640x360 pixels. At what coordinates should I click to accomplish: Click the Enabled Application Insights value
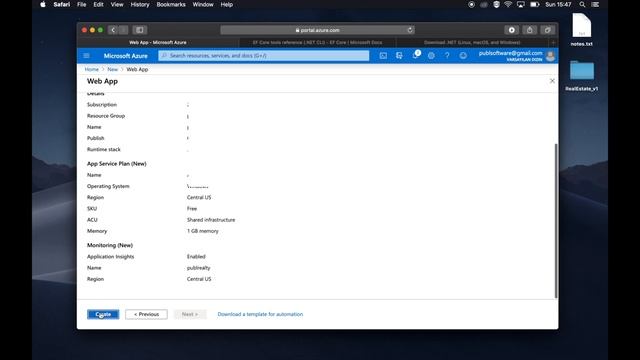(x=196, y=257)
